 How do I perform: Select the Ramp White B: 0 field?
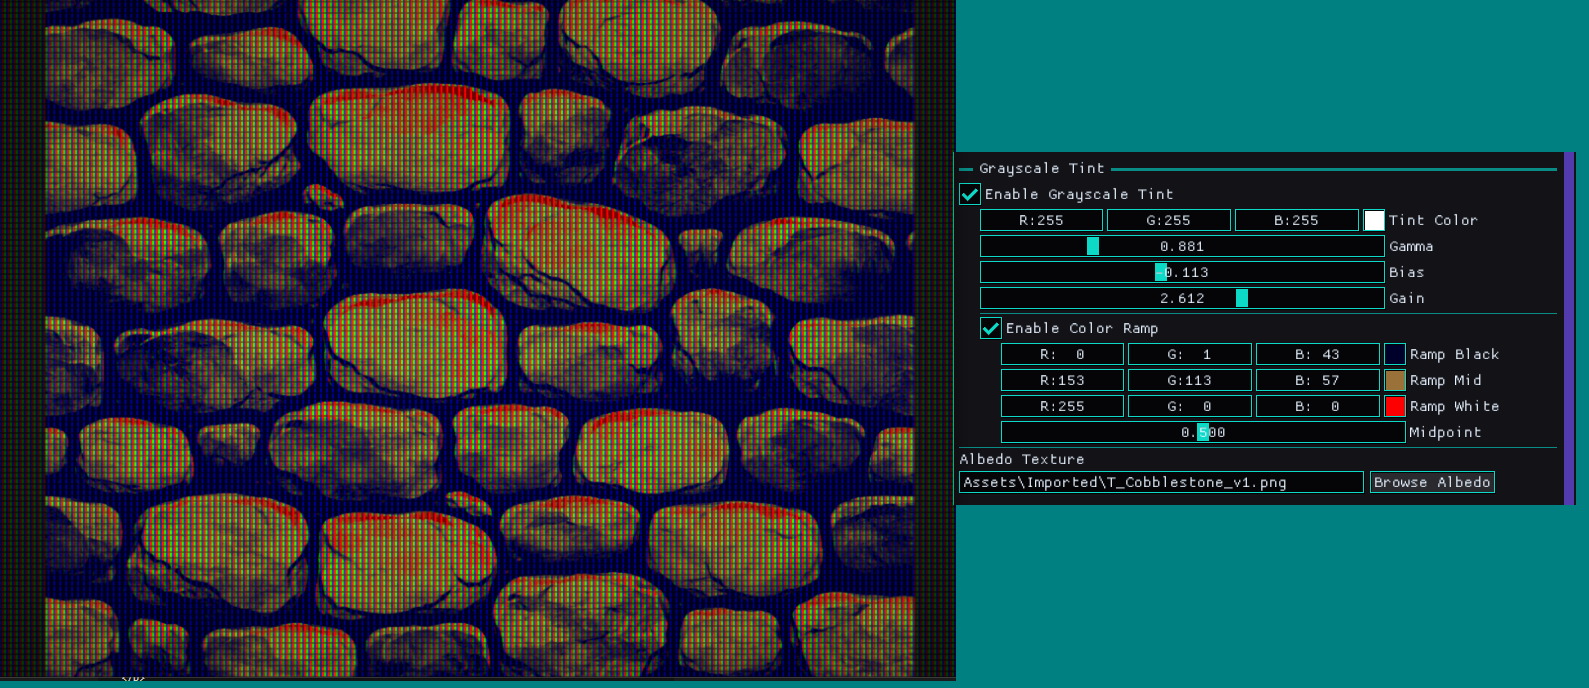[x=1318, y=406]
